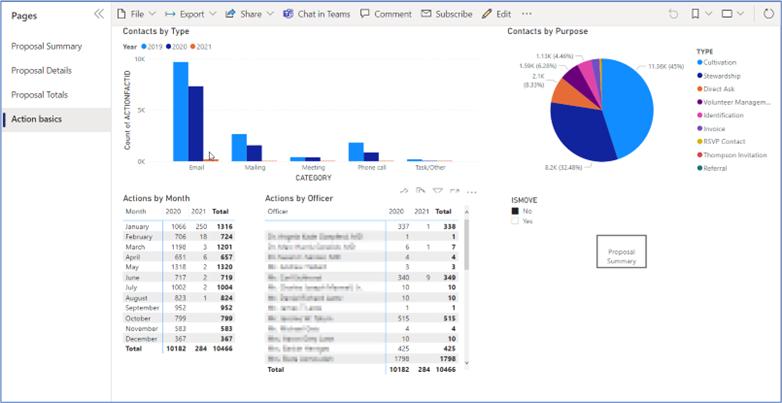Click Subscribe to report

pos(447,14)
